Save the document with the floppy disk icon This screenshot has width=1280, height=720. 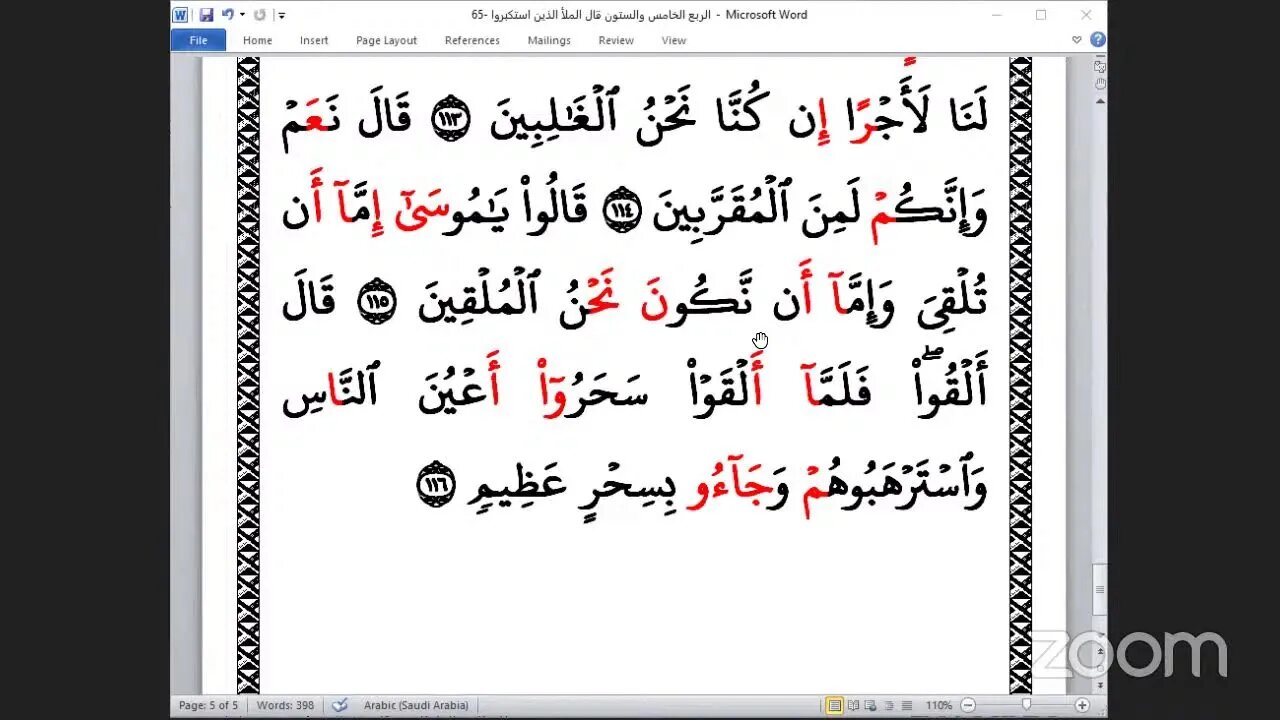[206, 15]
